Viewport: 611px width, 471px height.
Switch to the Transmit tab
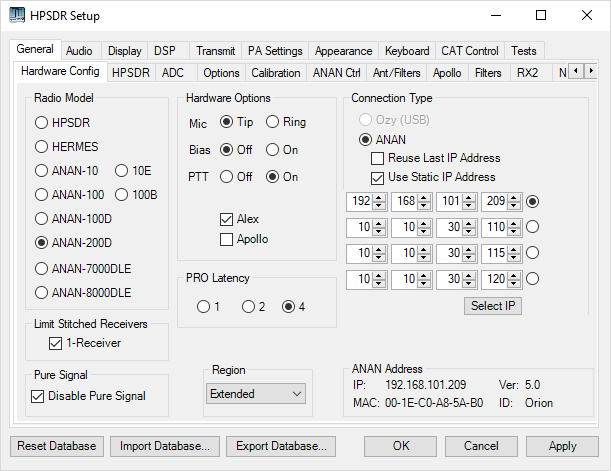click(215, 51)
